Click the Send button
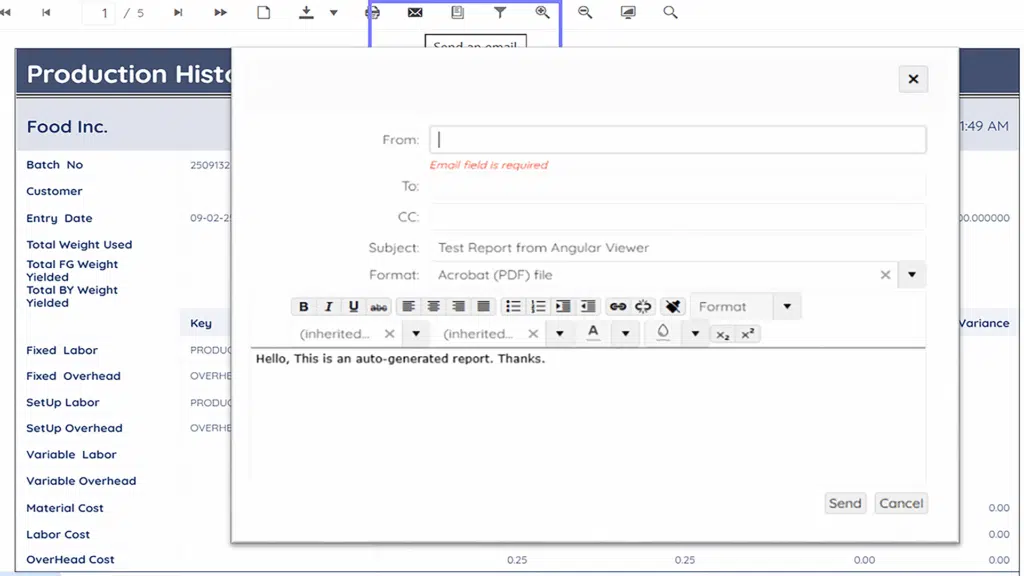Screen dimensions: 1024x576 (x=845, y=503)
